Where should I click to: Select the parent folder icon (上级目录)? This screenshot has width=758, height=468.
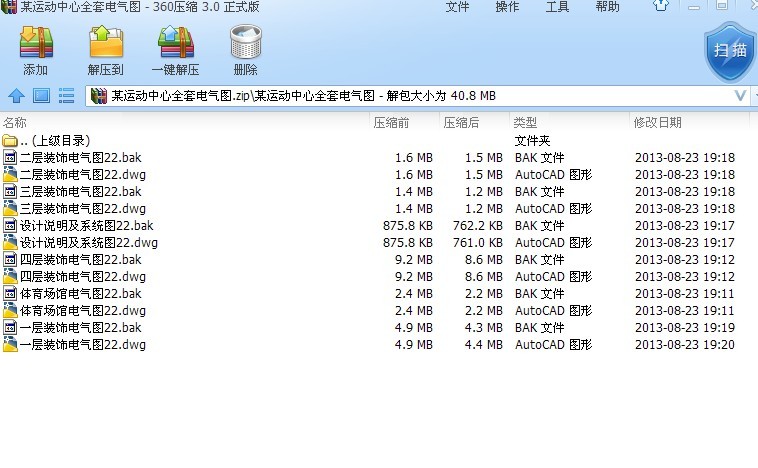(x=10, y=141)
